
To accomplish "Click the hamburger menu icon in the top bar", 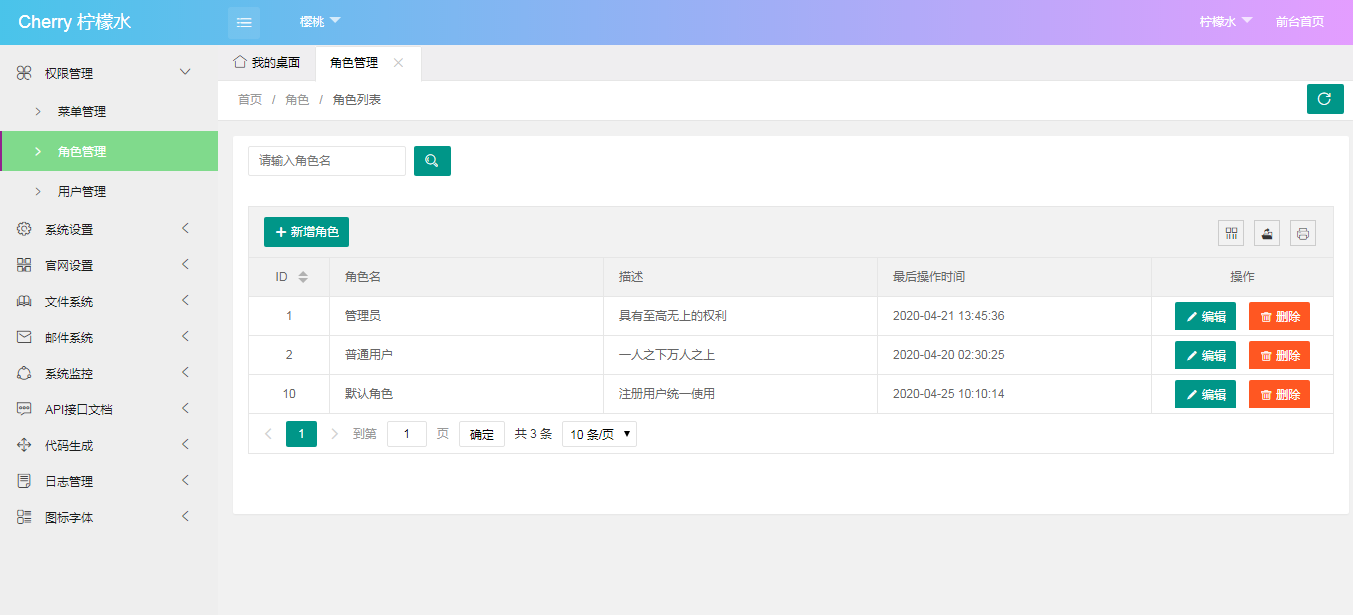I will 244,21.
